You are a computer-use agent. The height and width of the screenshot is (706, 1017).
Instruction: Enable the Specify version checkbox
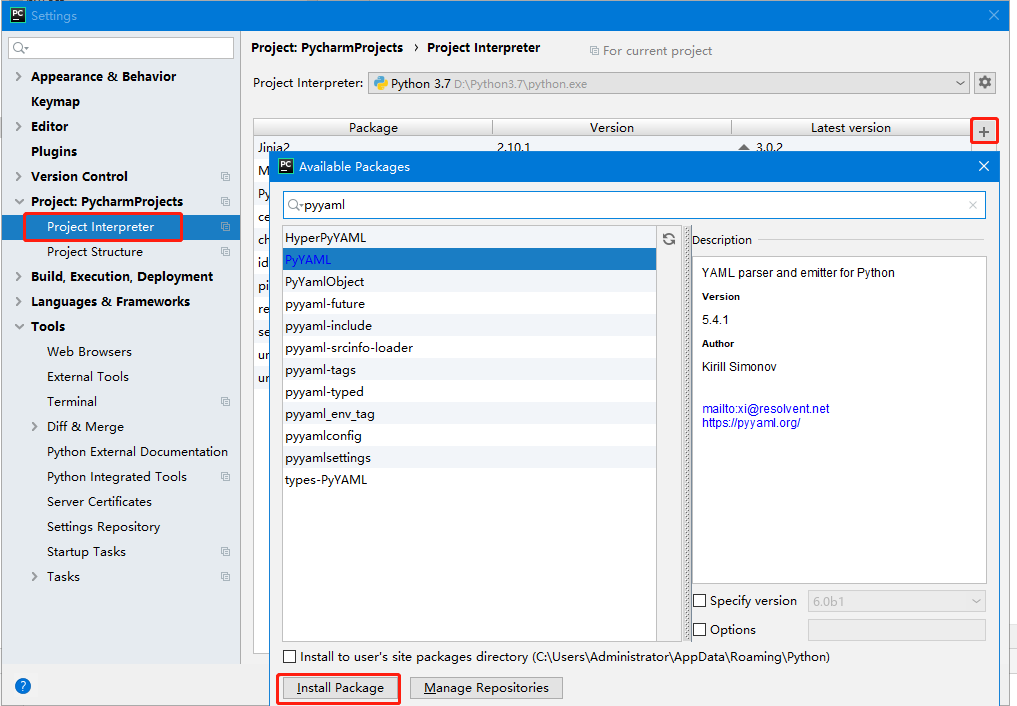(x=700, y=600)
